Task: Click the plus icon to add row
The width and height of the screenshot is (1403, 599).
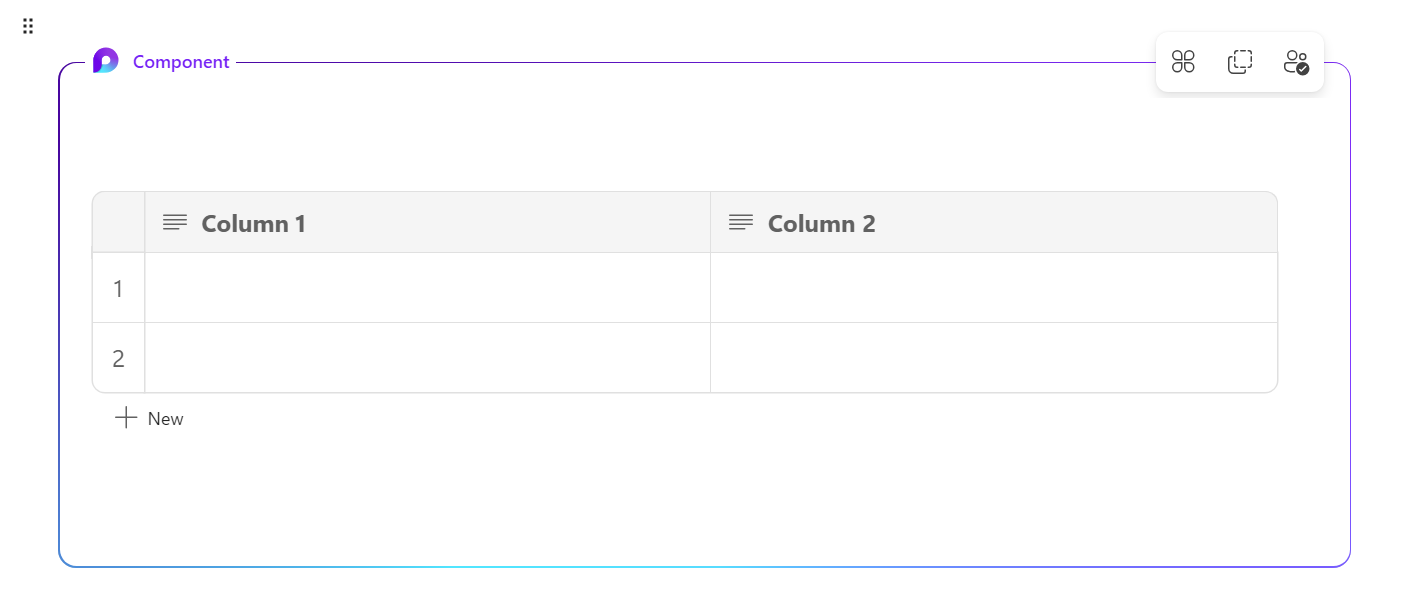Action: tap(125, 418)
